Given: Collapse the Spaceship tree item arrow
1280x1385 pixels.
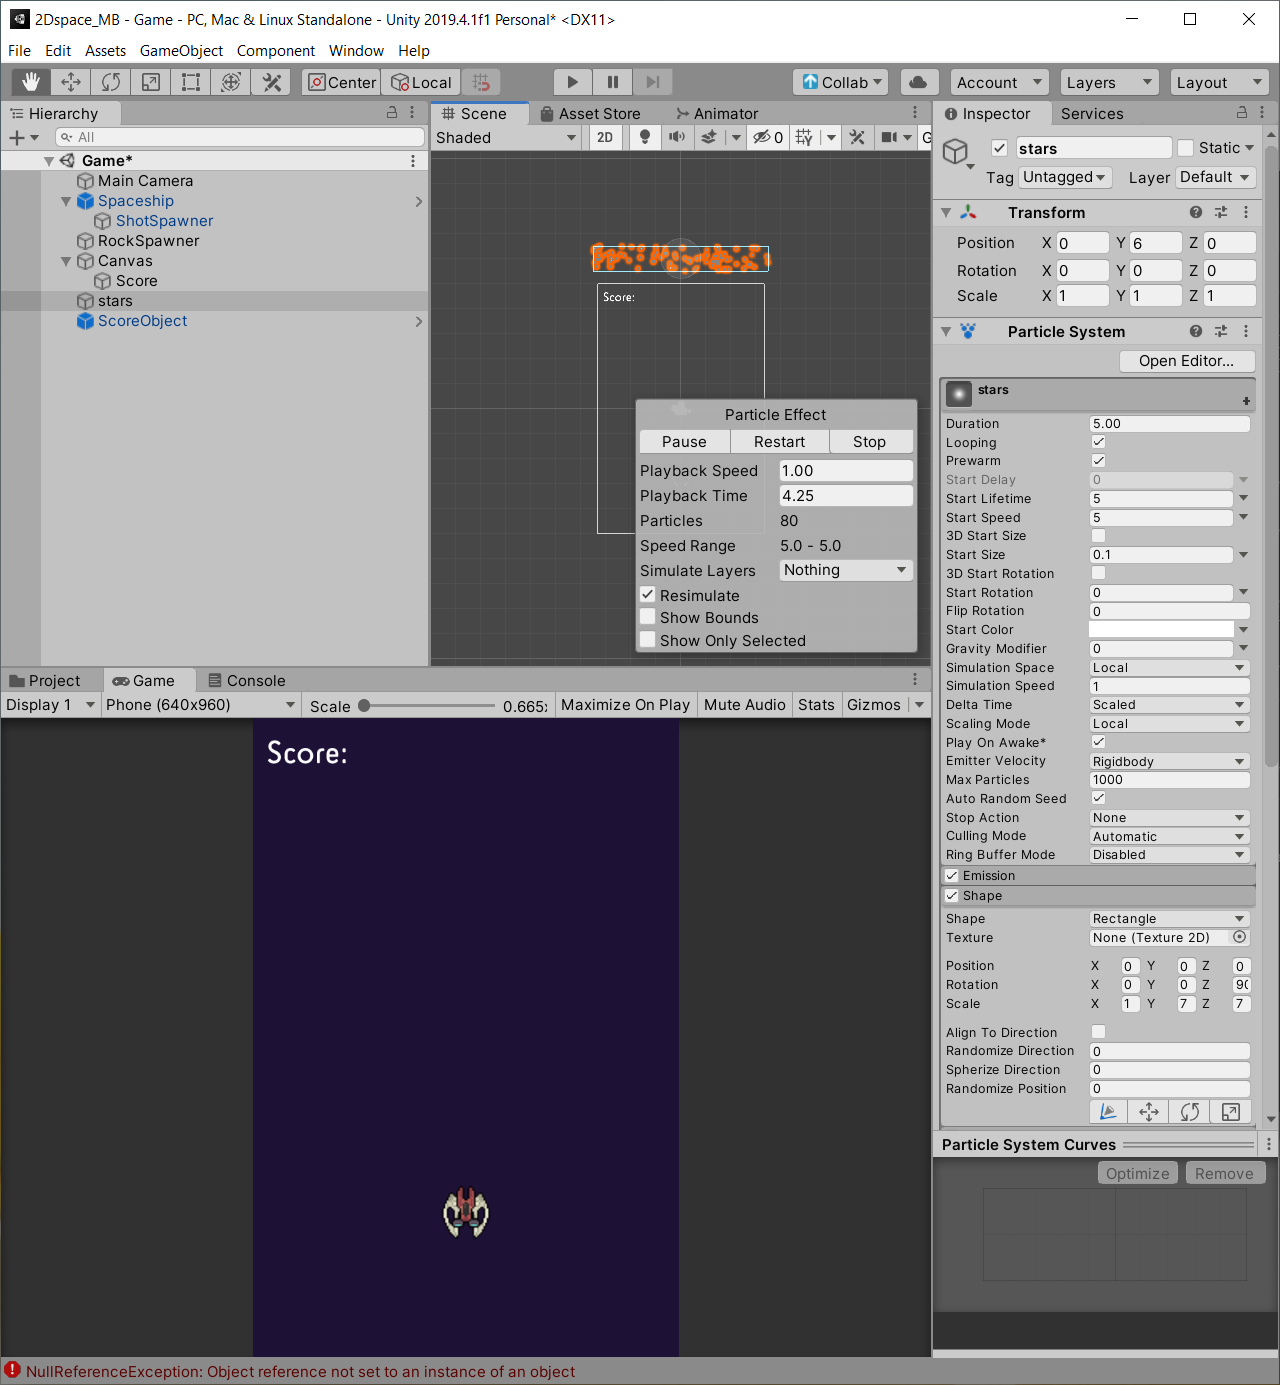Looking at the screenshot, I should (x=66, y=201).
